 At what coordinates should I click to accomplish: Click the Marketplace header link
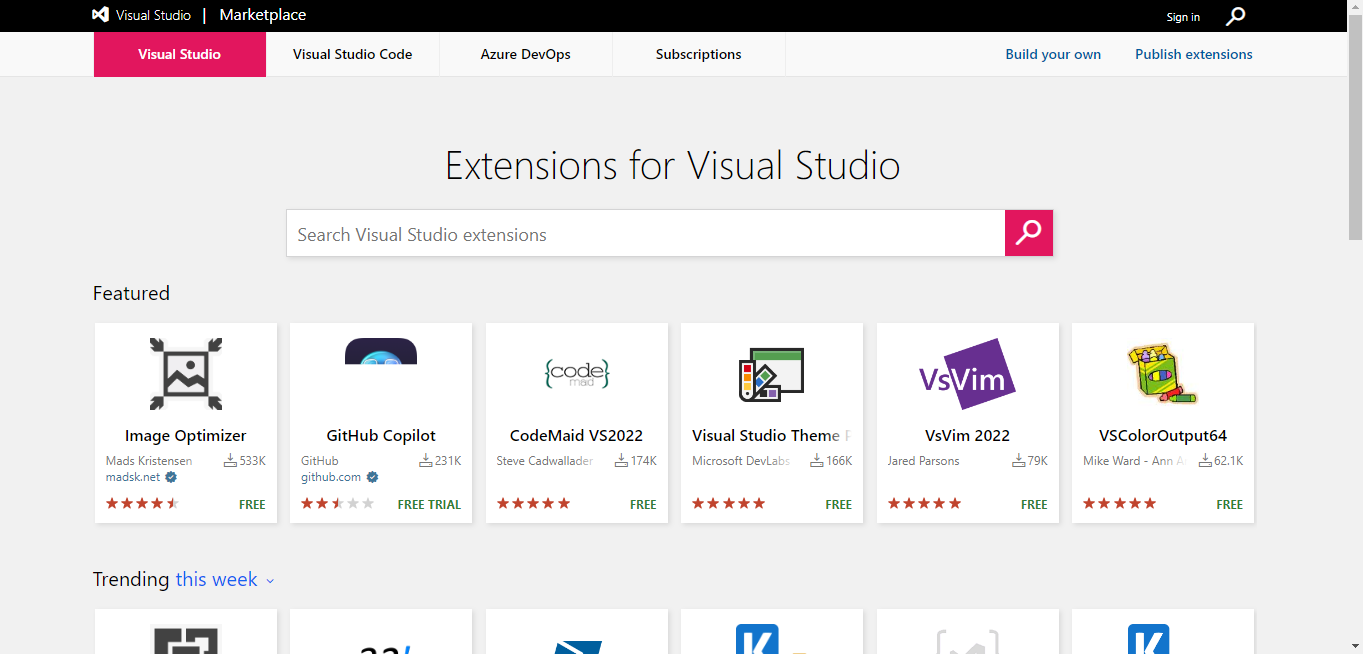263,15
